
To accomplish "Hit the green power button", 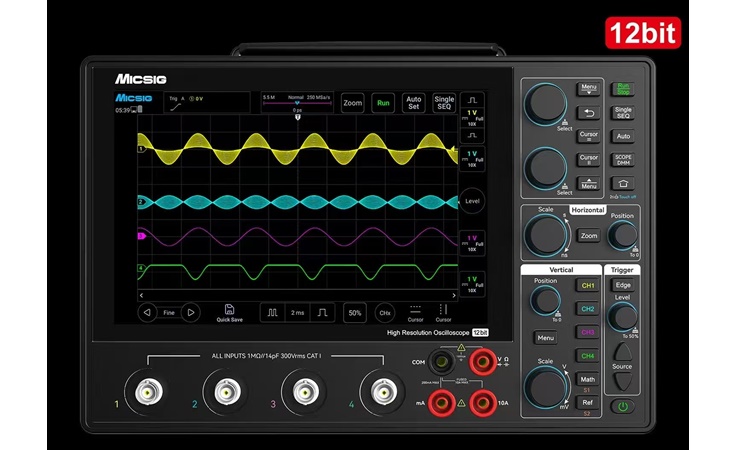I will [x=622, y=406].
